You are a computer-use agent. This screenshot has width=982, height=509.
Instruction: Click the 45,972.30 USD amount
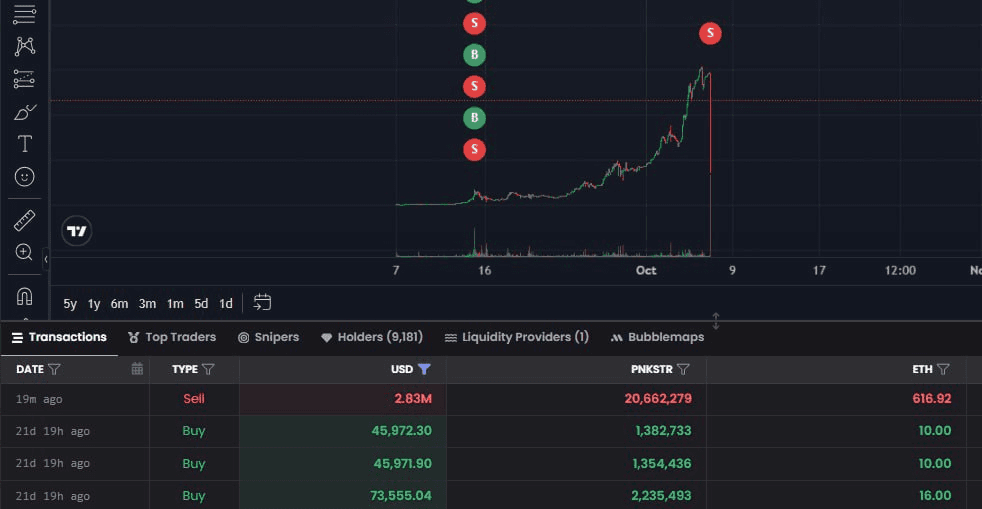(401, 431)
